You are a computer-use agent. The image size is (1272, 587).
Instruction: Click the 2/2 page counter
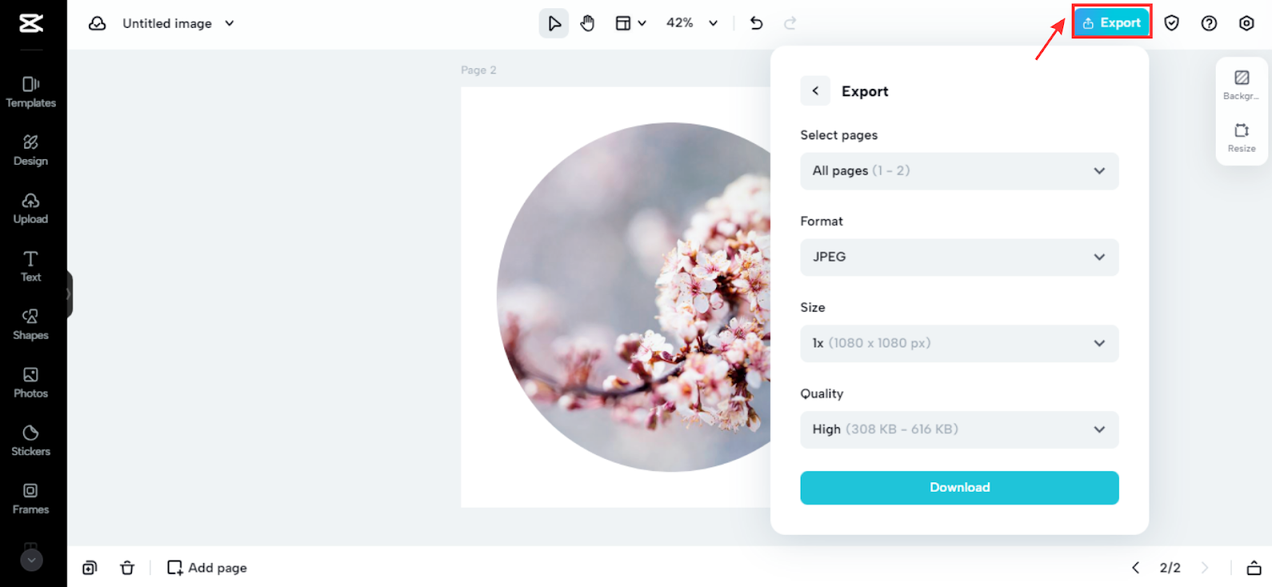[x=1170, y=568]
